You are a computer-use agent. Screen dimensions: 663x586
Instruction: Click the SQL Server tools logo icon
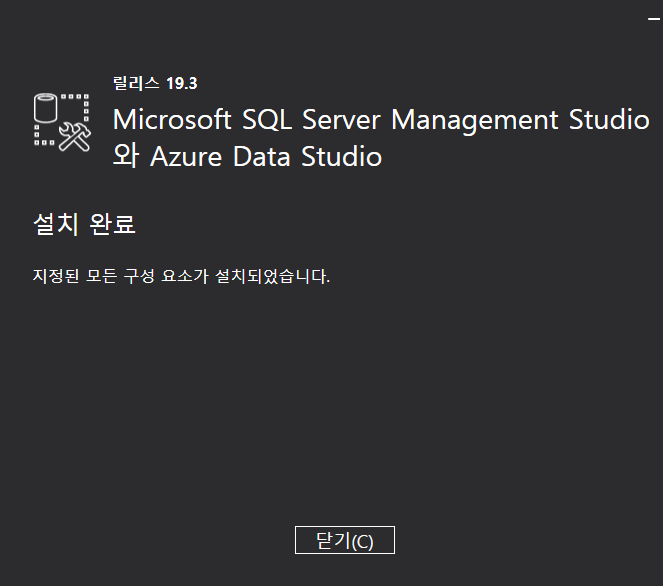pyautogui.click(x=62, y=123)
